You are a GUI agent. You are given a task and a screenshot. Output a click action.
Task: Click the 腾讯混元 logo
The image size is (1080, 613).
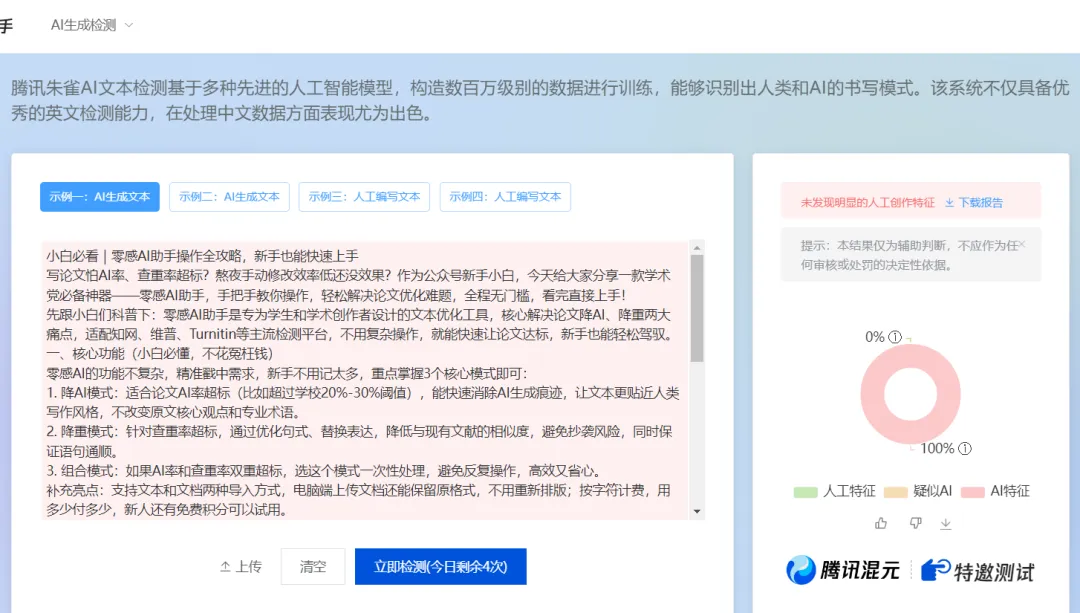coord(843,570)
